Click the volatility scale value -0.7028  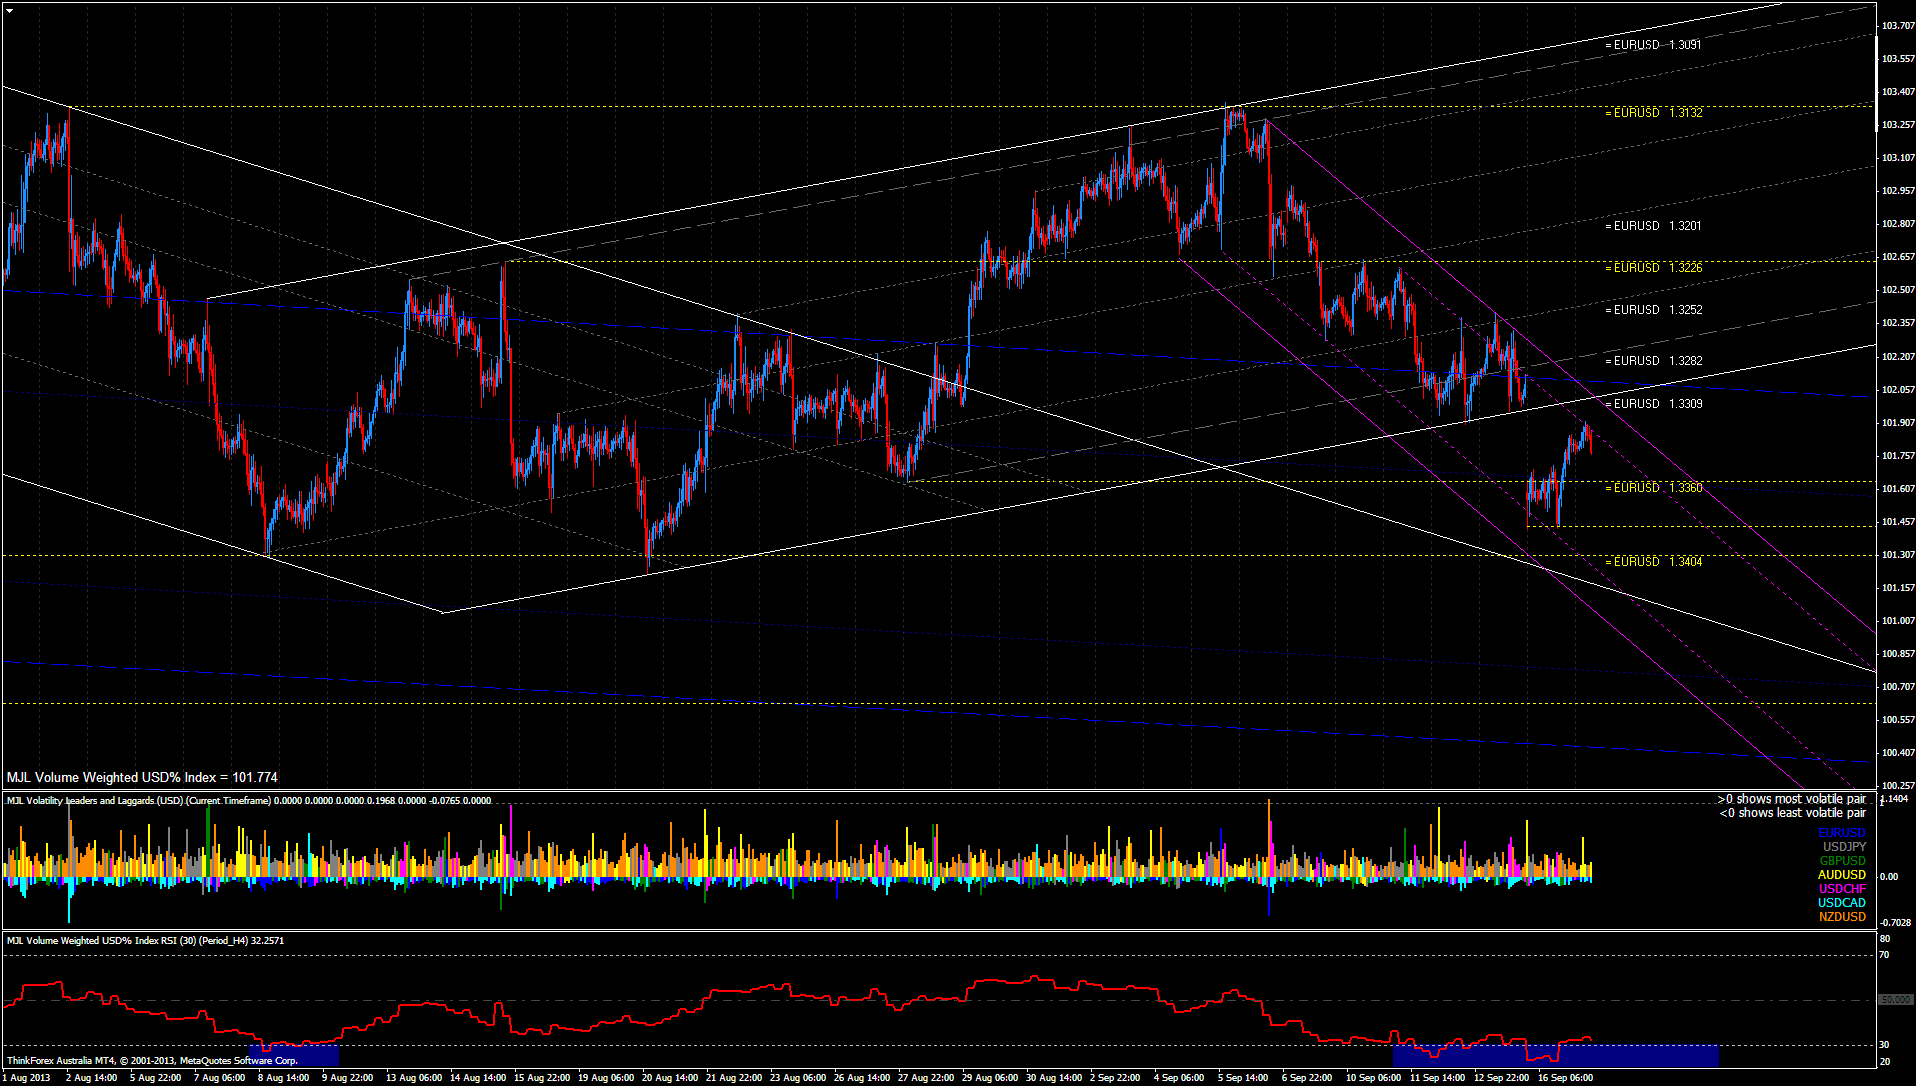point(1897,922)
